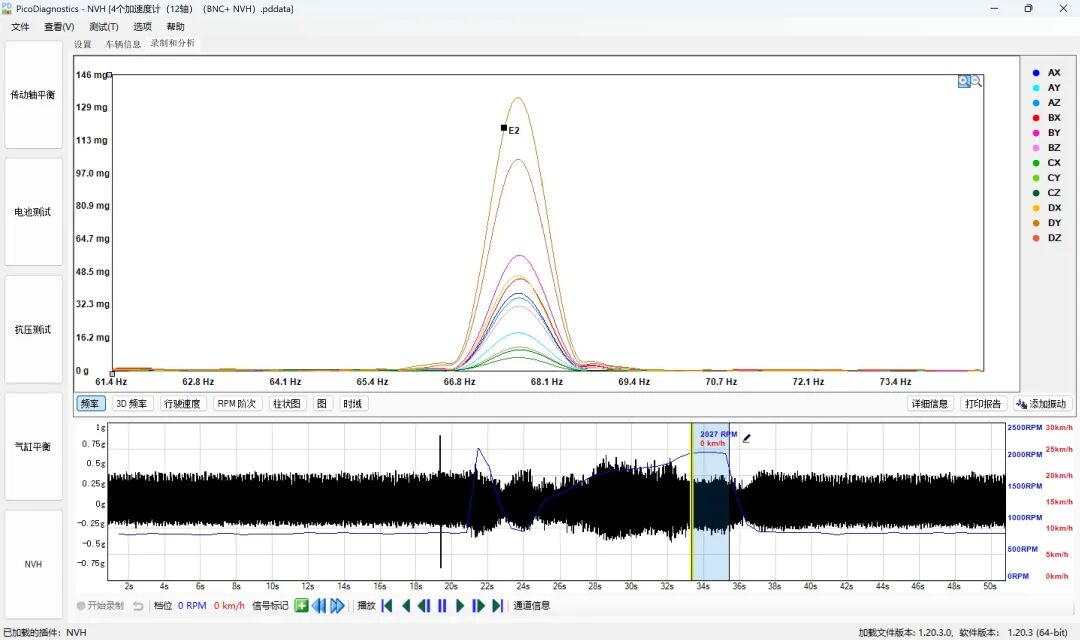Click the 打印报告 button
Screen dimensions: 1080x640
[984, 404]
